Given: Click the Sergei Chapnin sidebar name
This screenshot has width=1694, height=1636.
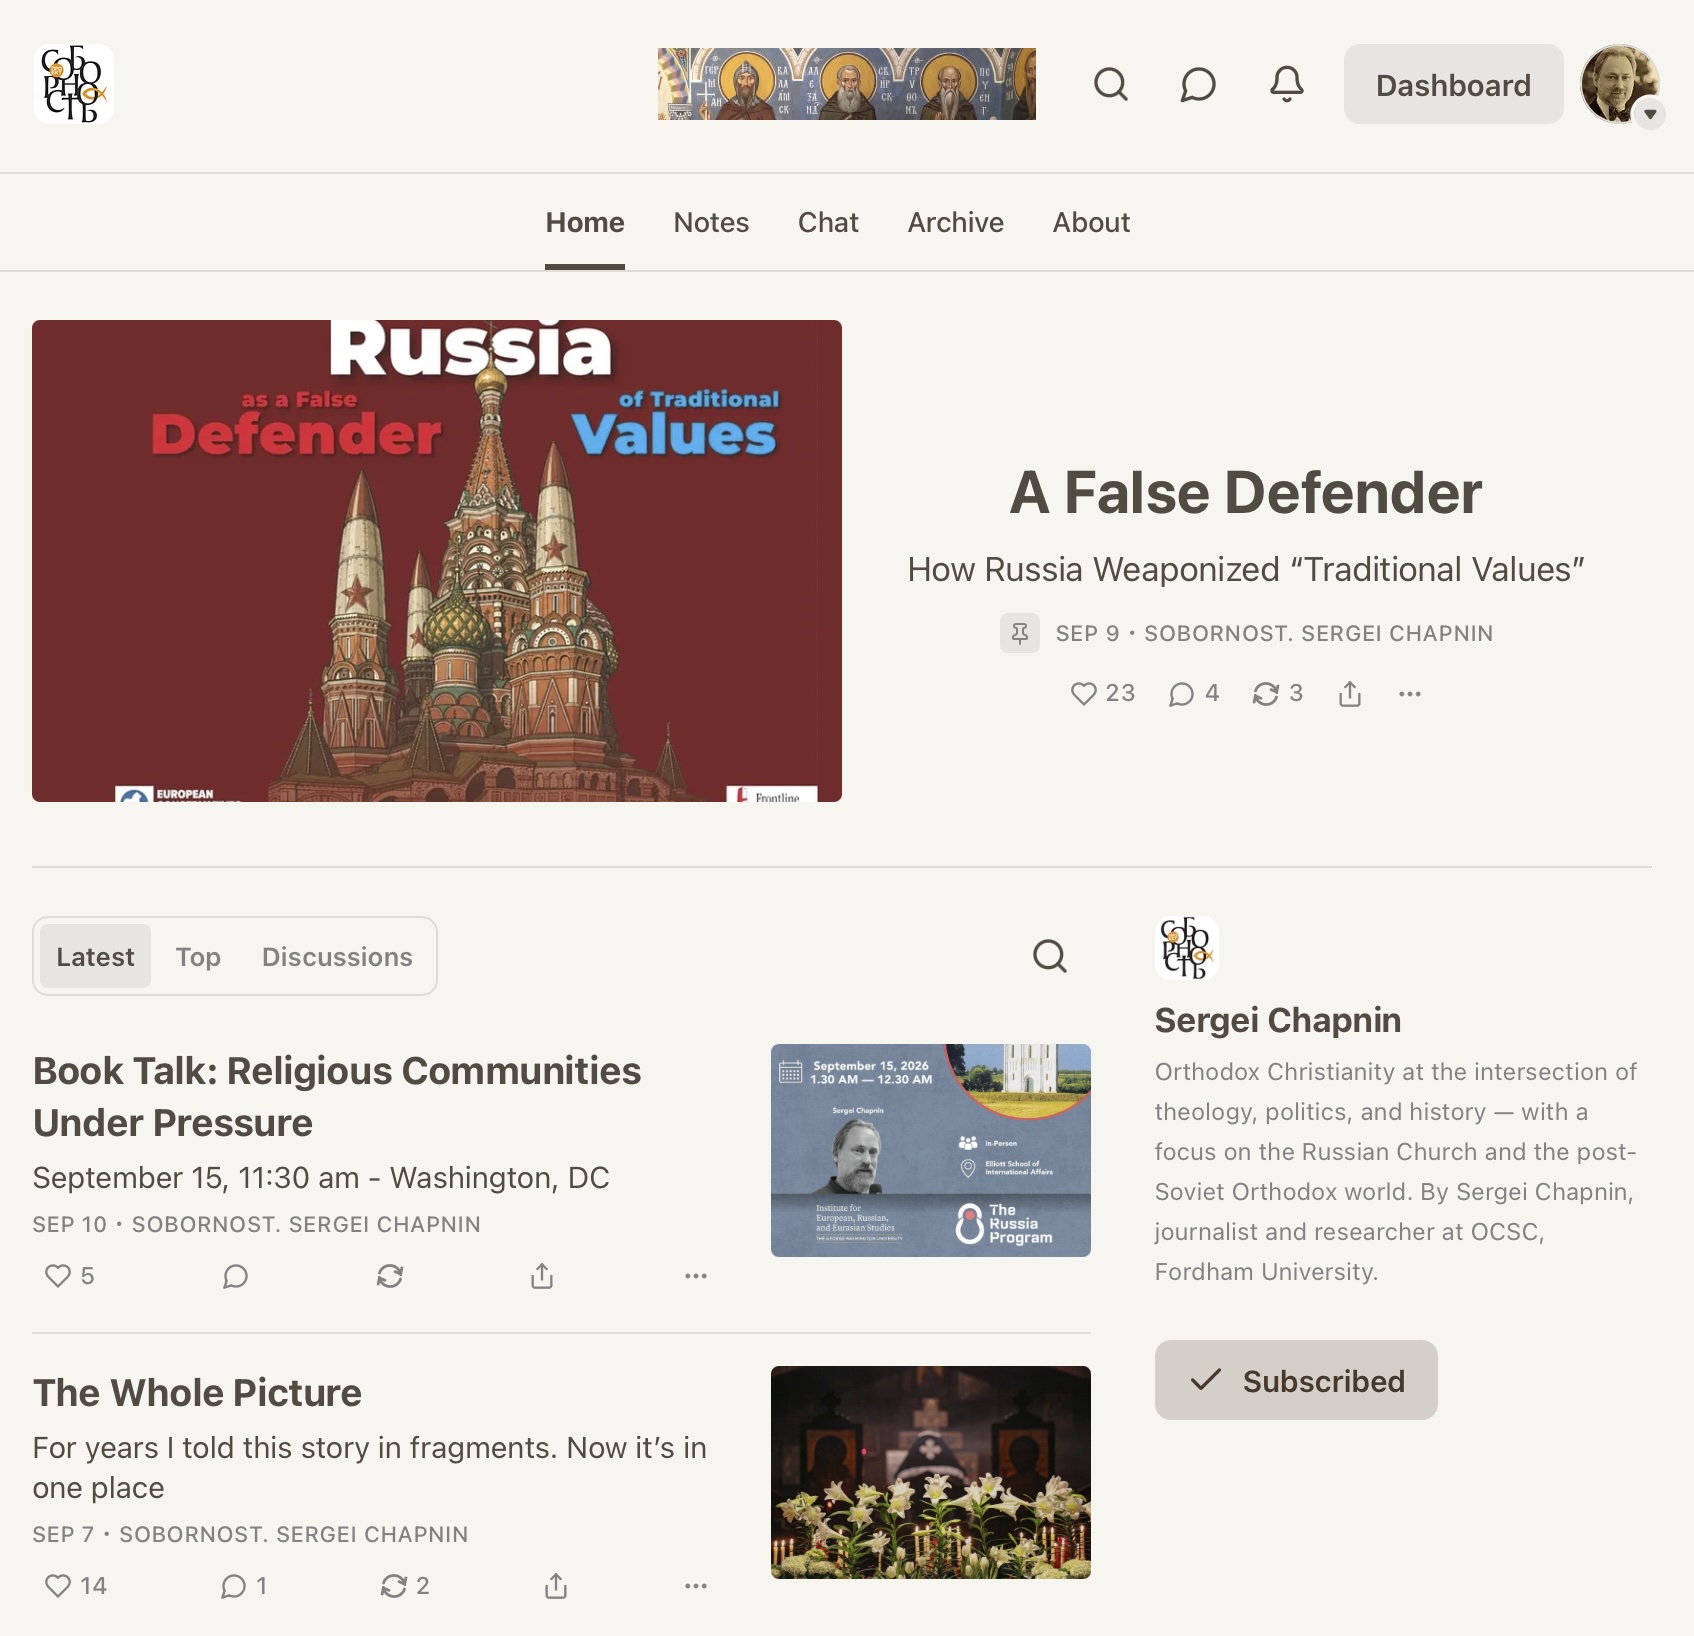Looking at the screenshot, I should pyautogui.click(x=1278, y=1020).
